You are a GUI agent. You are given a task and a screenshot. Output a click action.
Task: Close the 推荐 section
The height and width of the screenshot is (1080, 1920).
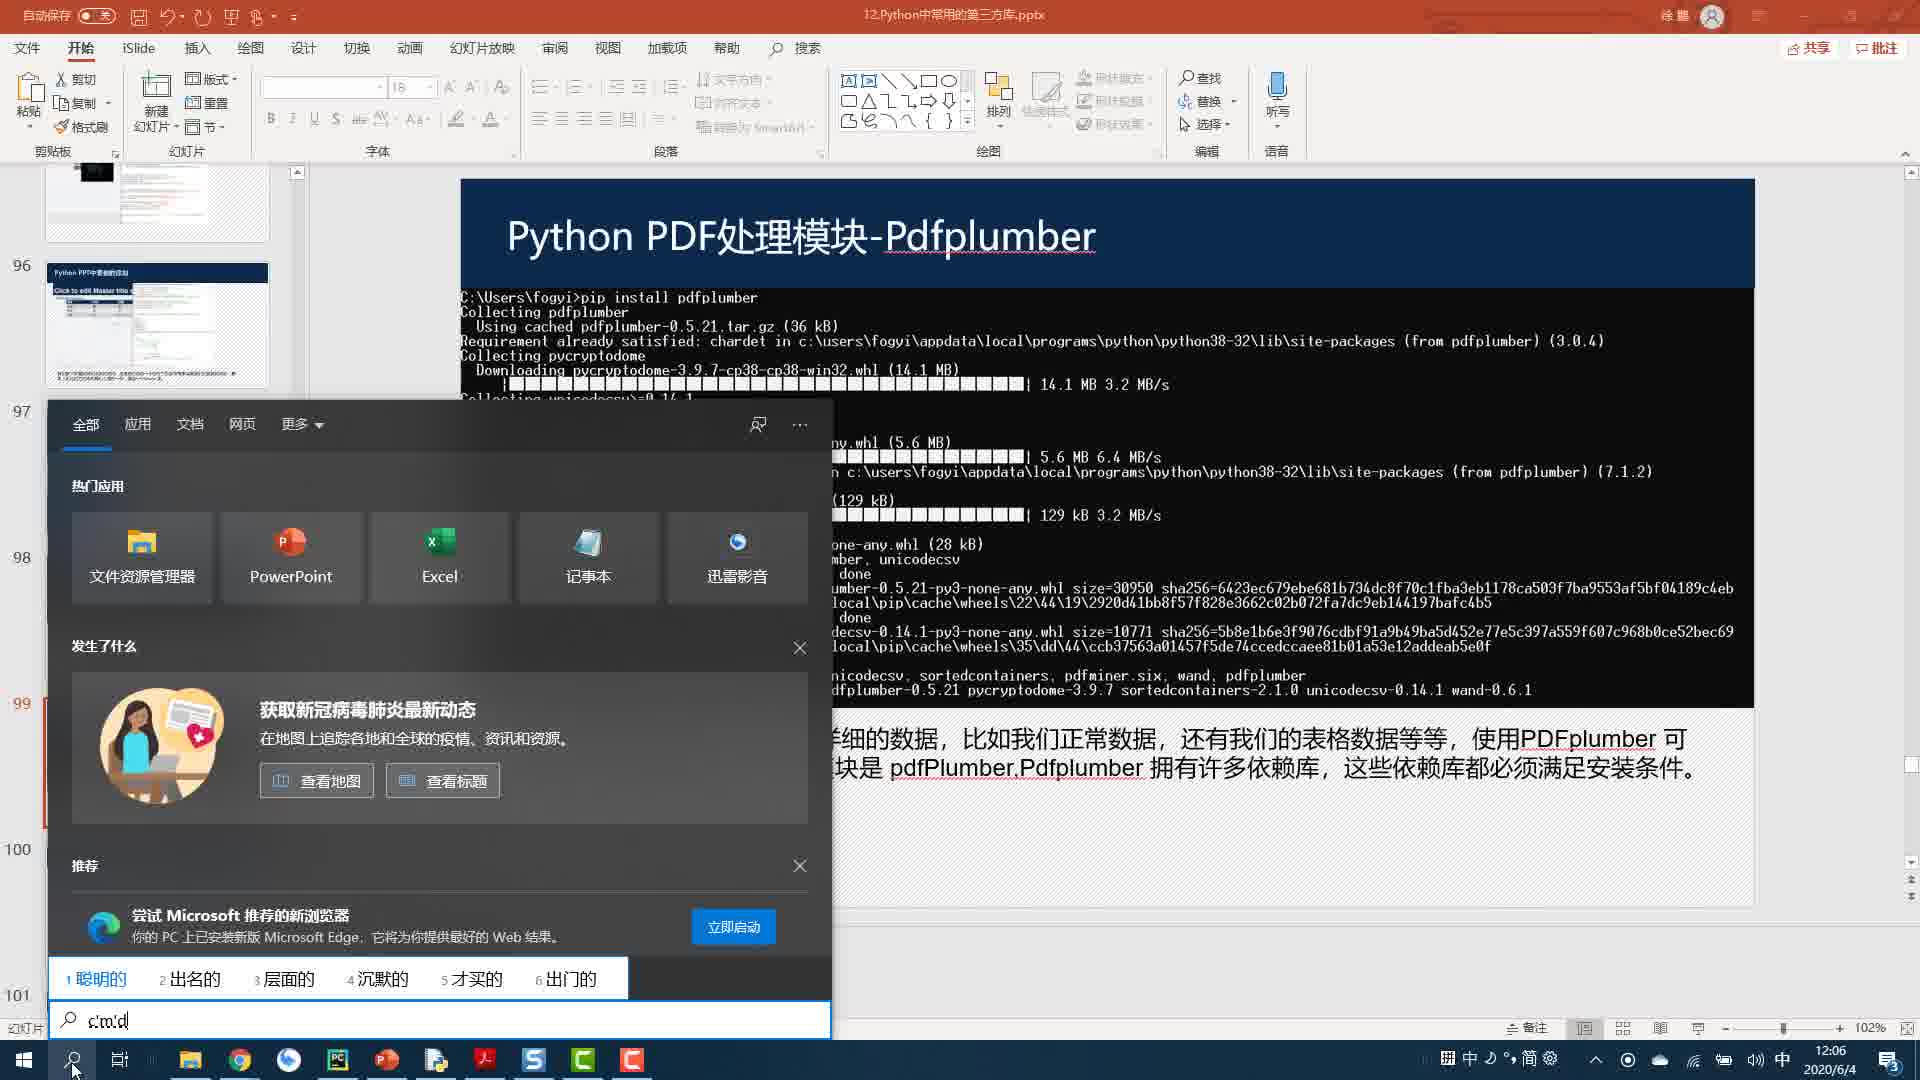pyautogui.click(x=800, y=866)
